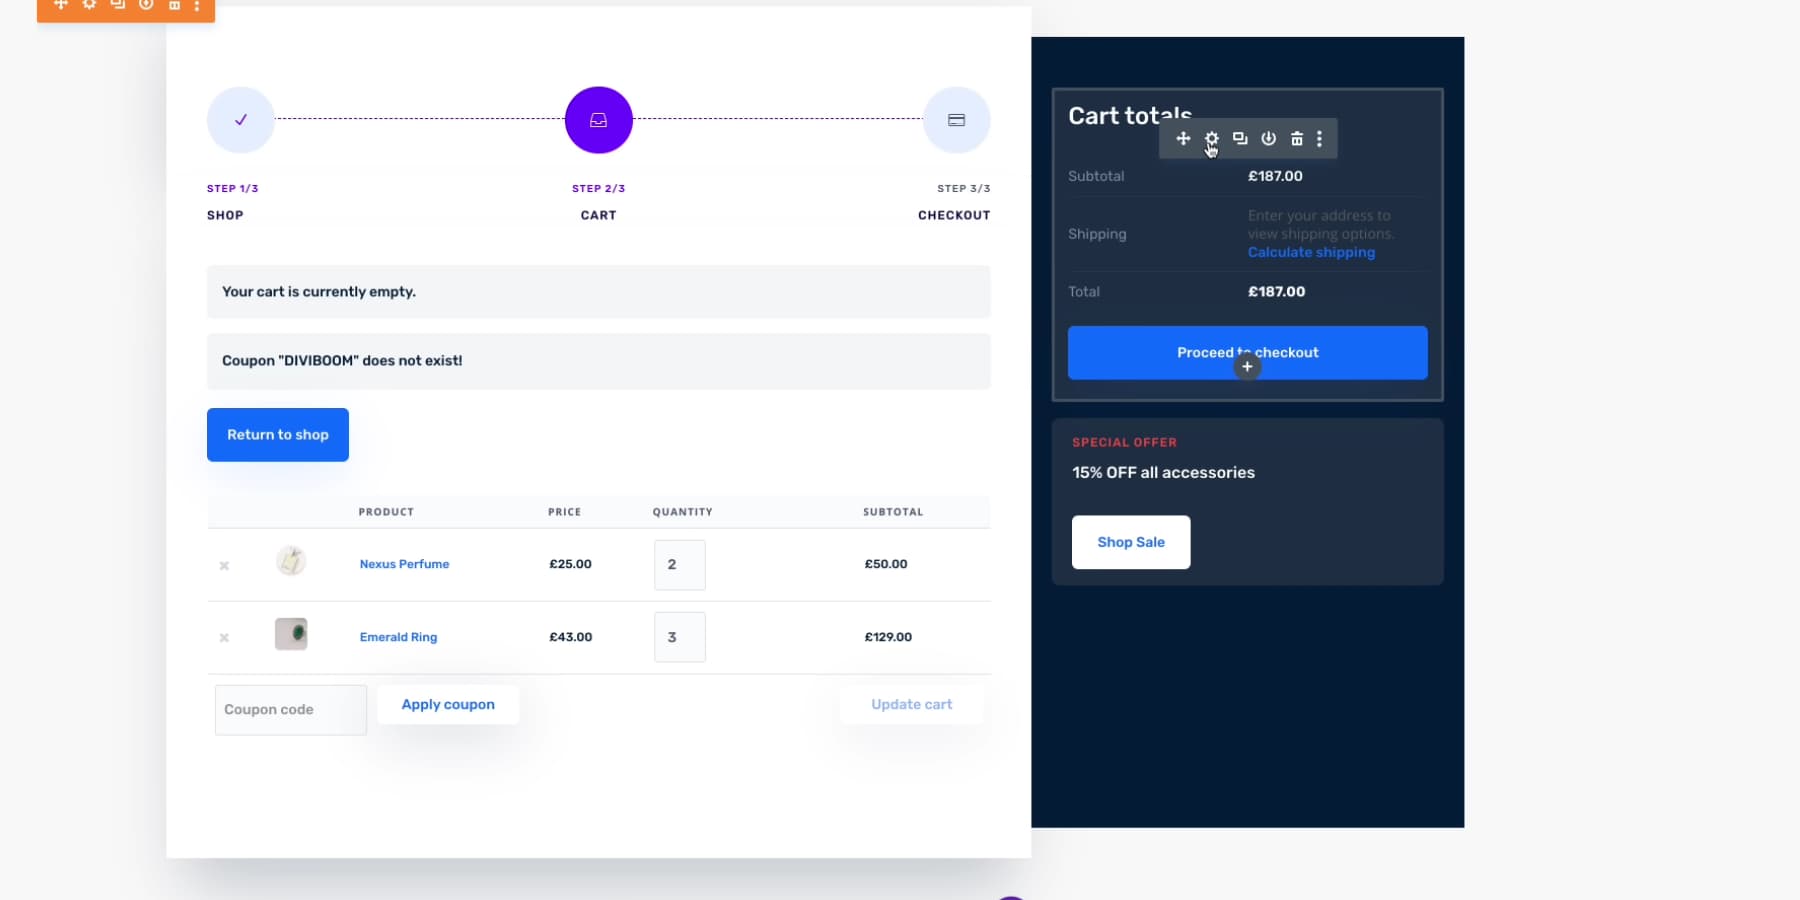
Task: Click the Return to shop button
Action: pyautogui.click(x=277, y=434)
